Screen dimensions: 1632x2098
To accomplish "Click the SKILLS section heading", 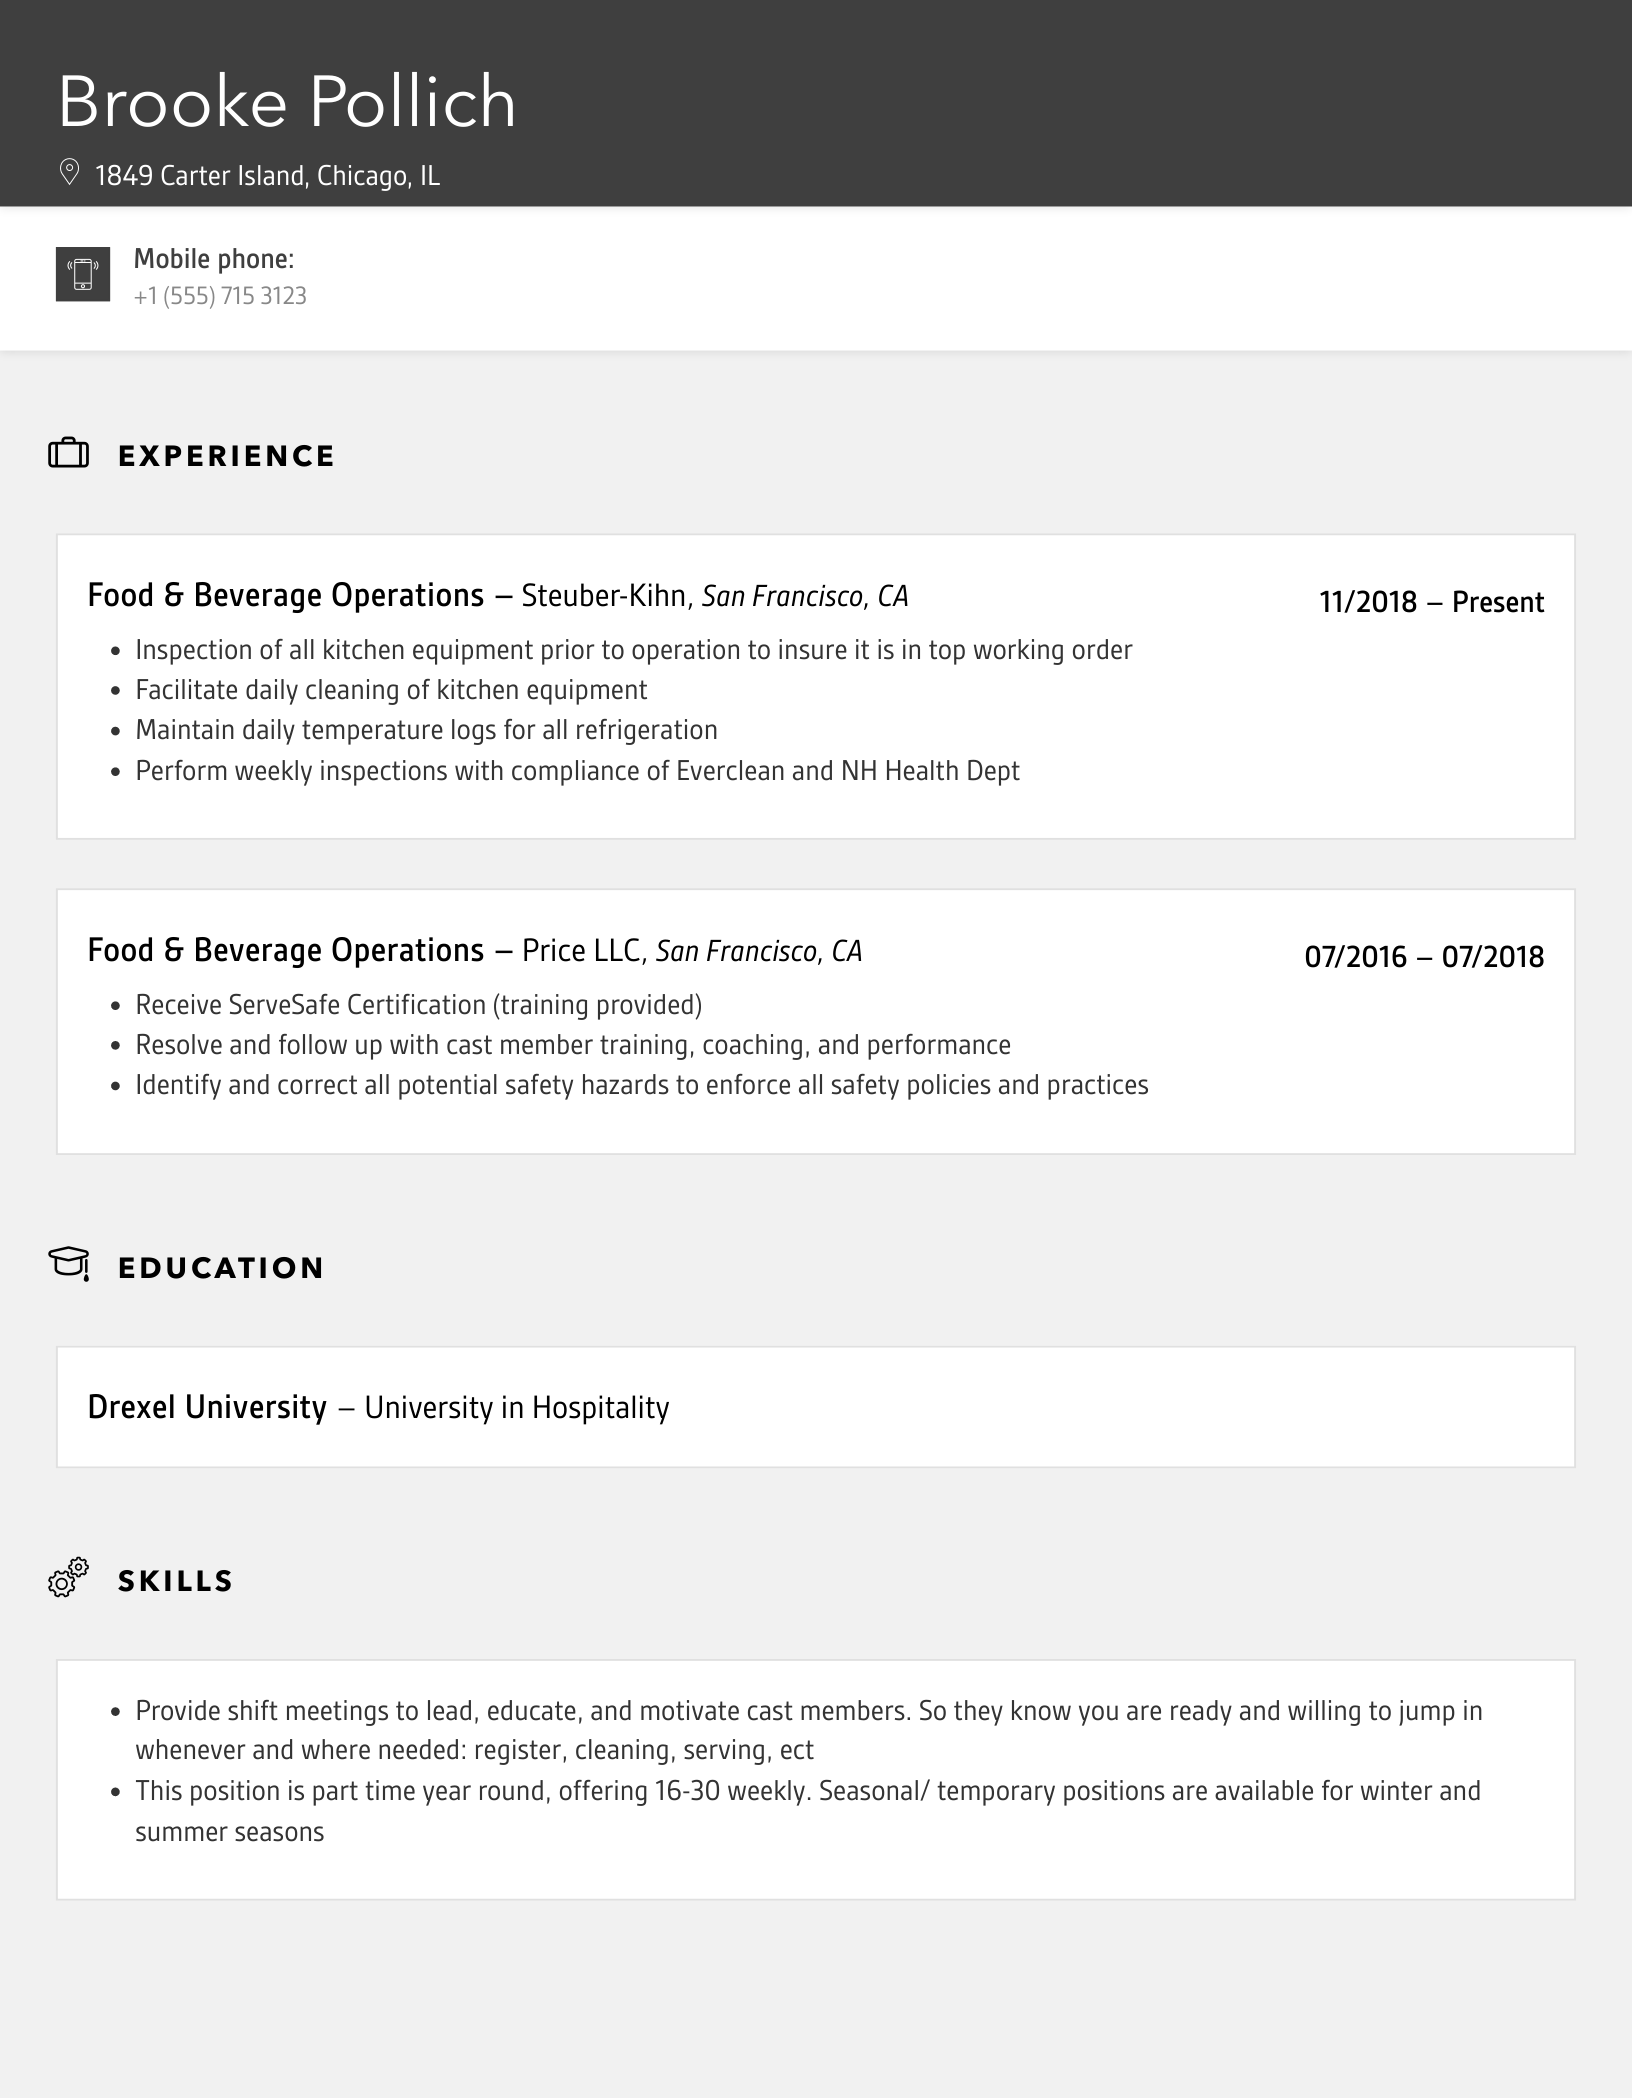I will [176, 1581].
